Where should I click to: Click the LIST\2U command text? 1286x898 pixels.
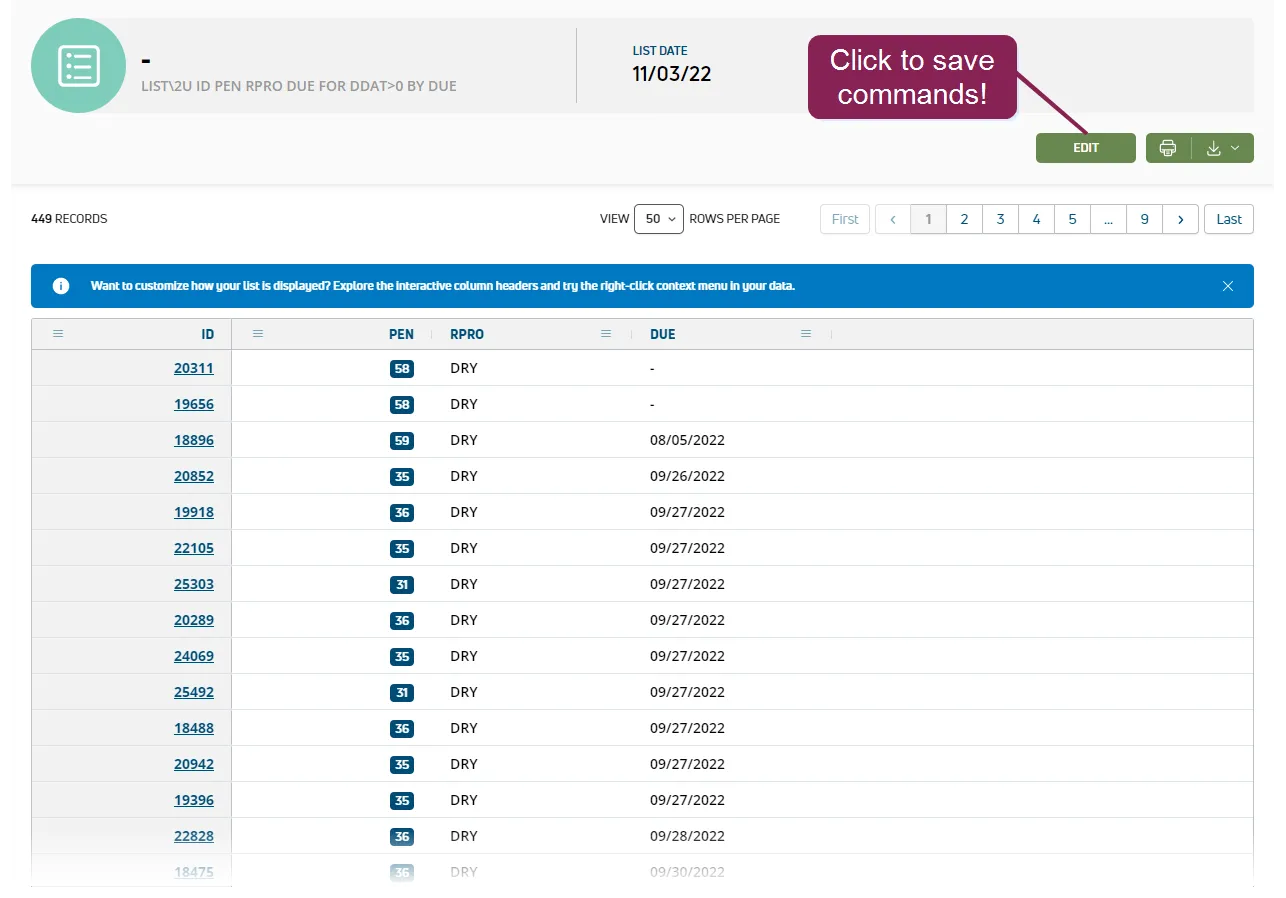pyautogui.click(x=299, y=86)
